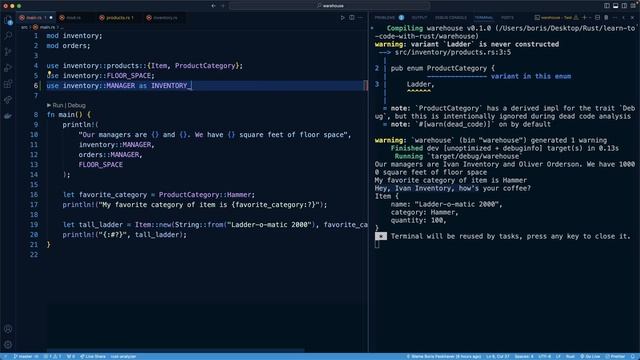Split the editor to the right
640x360 pixels.
click(352, 18)
